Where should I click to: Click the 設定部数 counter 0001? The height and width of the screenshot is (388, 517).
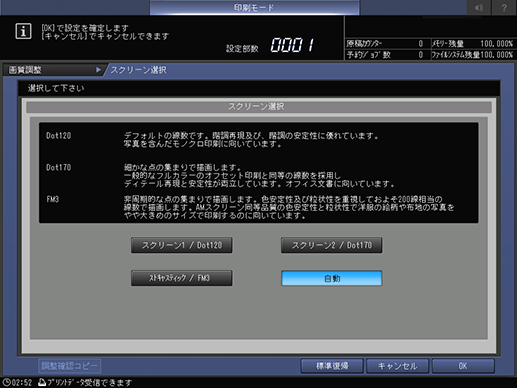292,45
